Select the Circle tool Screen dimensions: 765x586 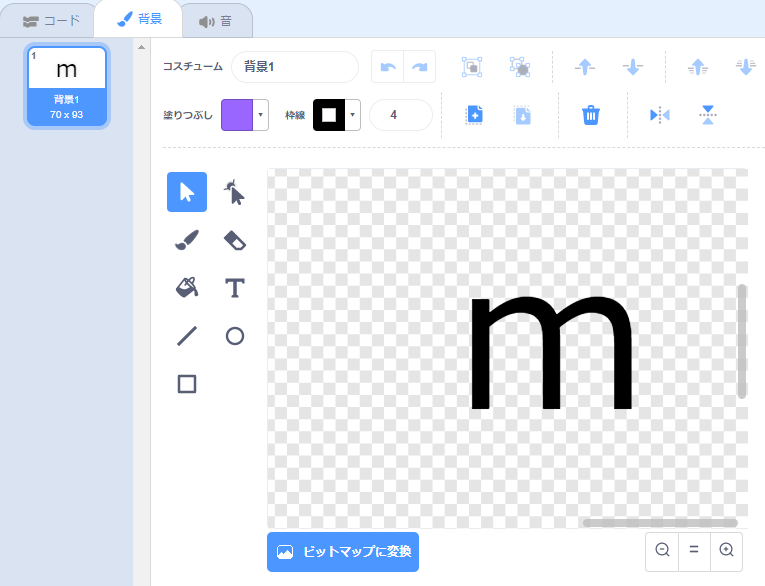click(x=235, y=336)
